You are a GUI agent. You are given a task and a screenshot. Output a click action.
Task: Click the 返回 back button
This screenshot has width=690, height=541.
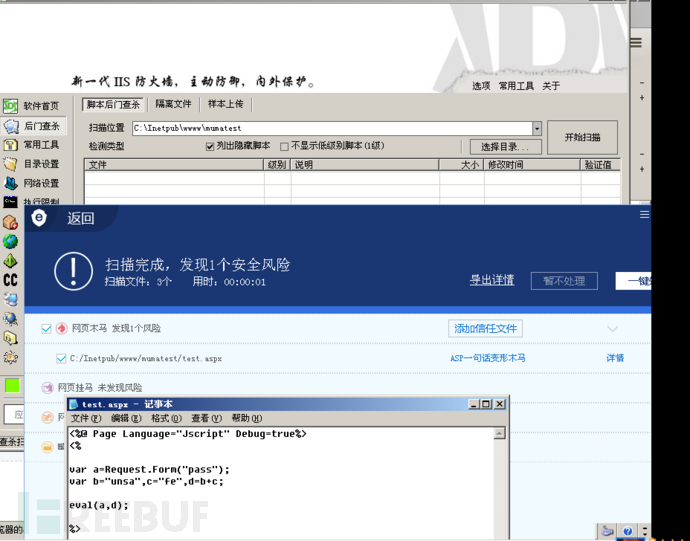click(x=81, y=218)
